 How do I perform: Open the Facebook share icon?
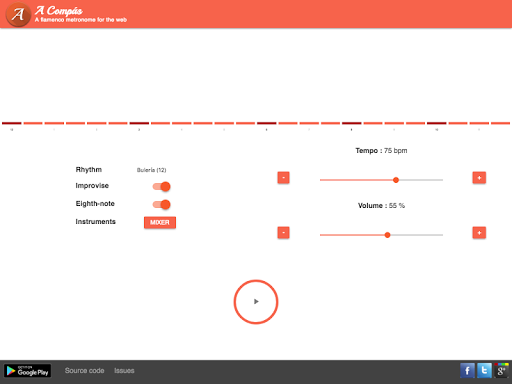(x=467, y=370)
